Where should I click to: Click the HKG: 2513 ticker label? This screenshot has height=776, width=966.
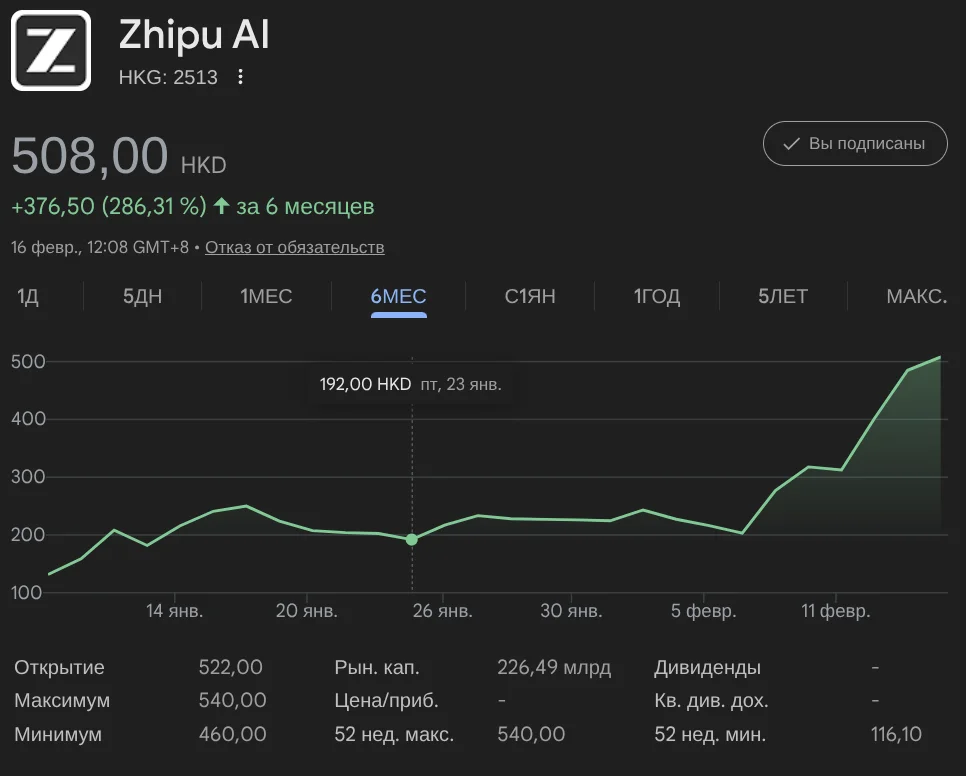pos(168,77)
